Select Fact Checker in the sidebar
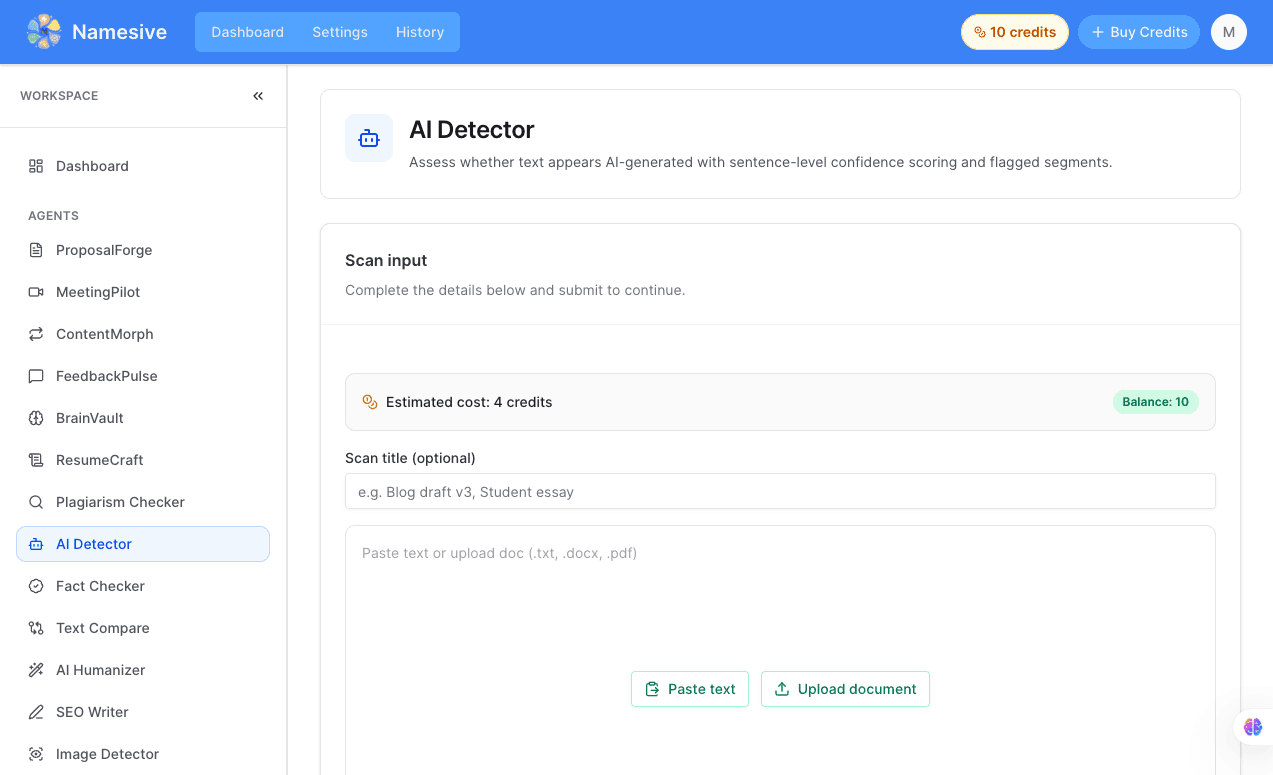Screen dimensions: 1273x775 tap(100, 586)
